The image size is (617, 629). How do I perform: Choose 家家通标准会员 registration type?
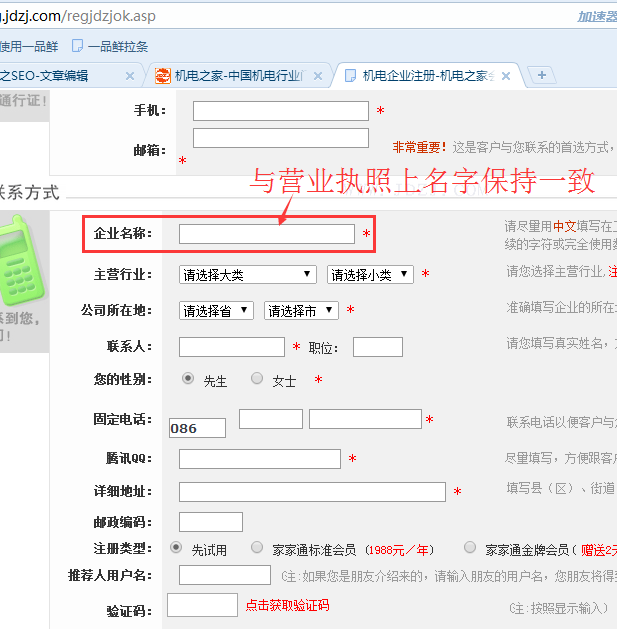257,547
